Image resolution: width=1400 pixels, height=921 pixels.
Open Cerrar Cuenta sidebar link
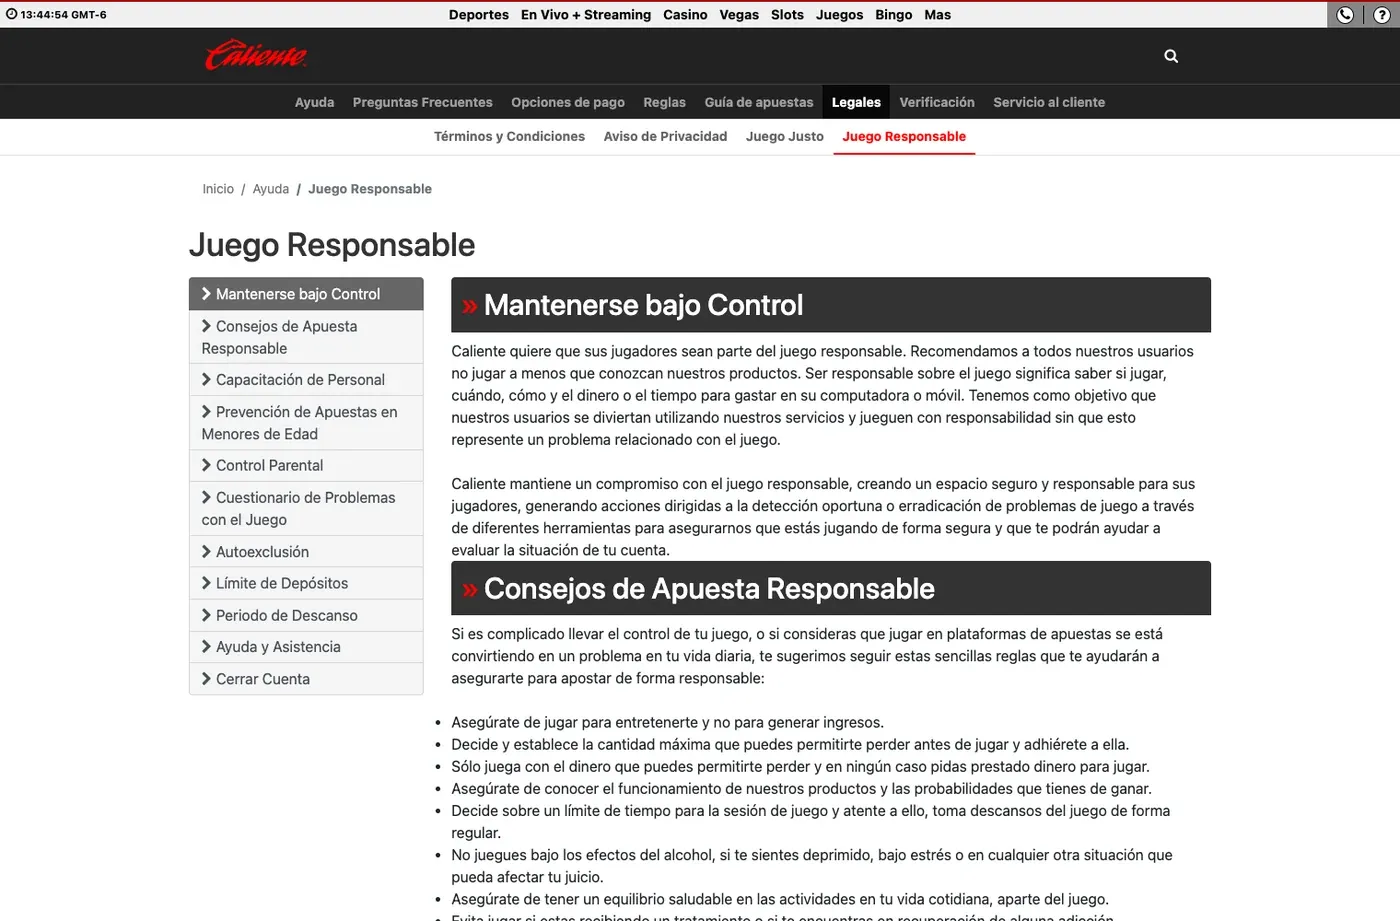coord(306,678)
